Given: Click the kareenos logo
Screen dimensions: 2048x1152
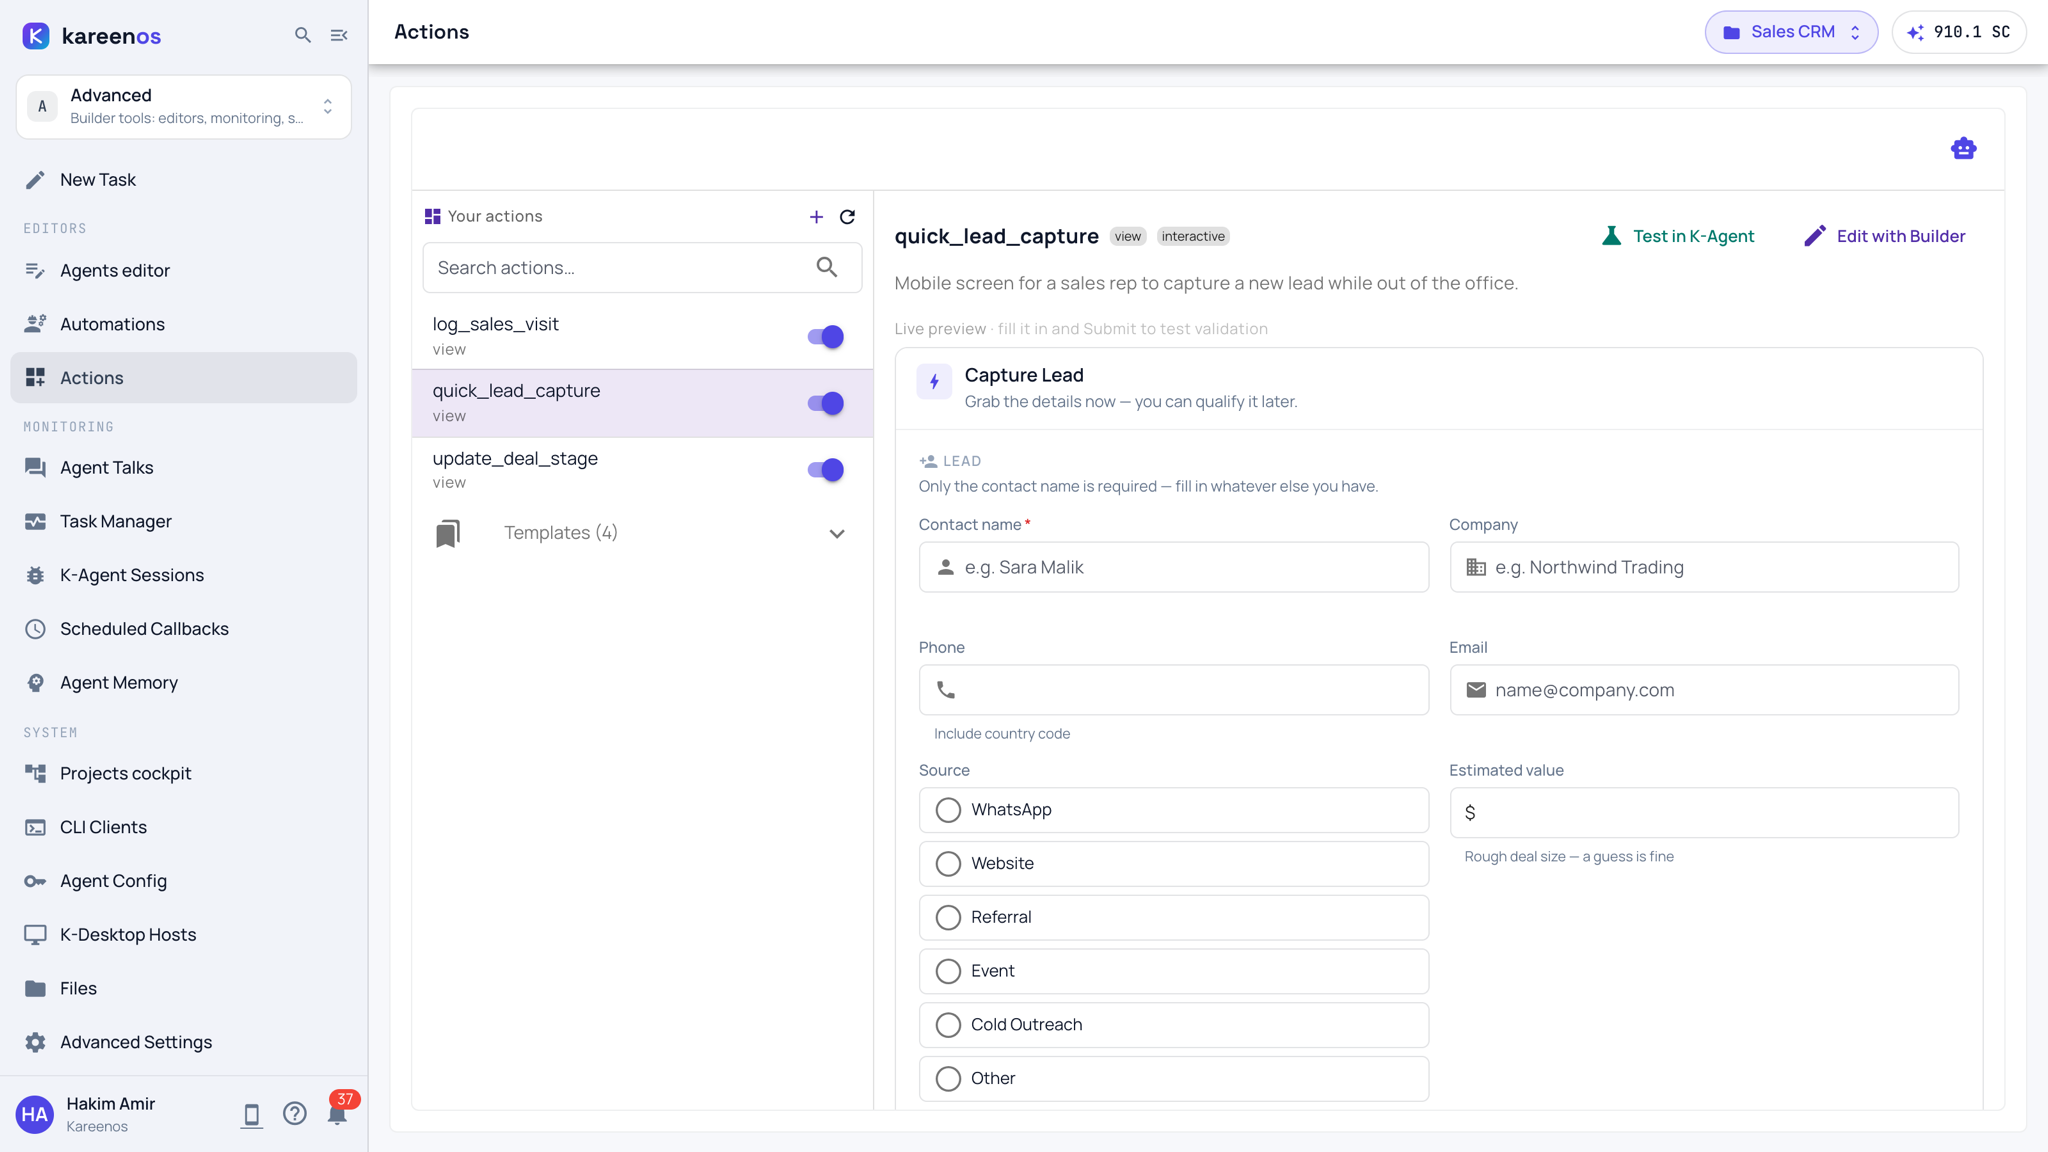Looking at the screenshot, I should [x=91, y=36].
